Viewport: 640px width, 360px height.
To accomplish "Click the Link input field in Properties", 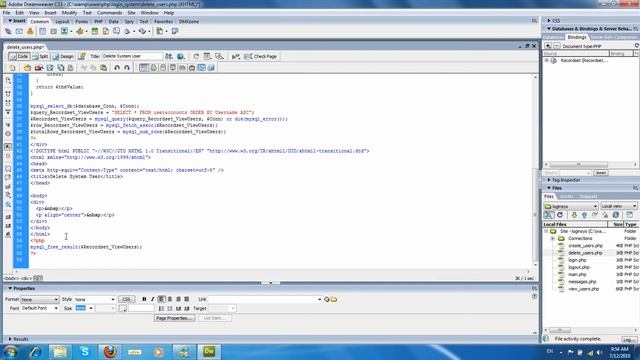I will pyautogui.click(x=262, y=299).
